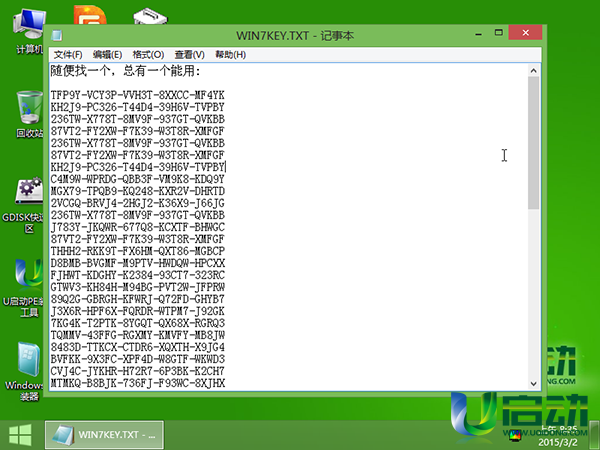Viewport: 600px width, 450px height.
Task: Click the Notepad icon in title bar
Action: point(57,36)
